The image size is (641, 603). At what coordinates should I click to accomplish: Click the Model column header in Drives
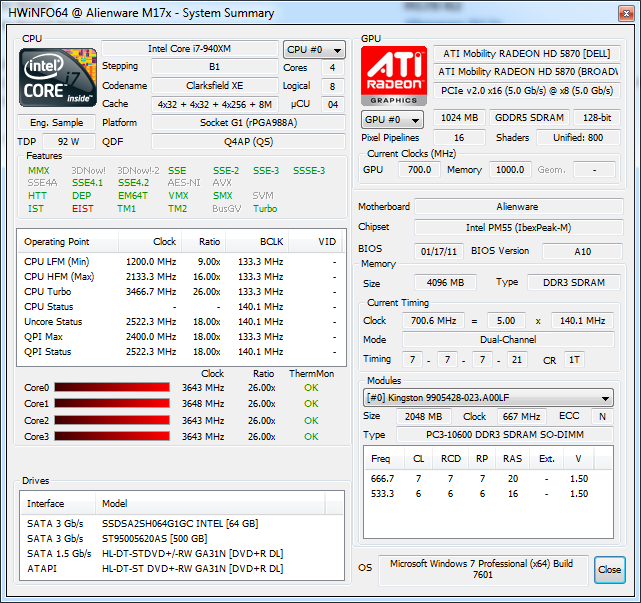pyautogui.click(x=210, y=504)
